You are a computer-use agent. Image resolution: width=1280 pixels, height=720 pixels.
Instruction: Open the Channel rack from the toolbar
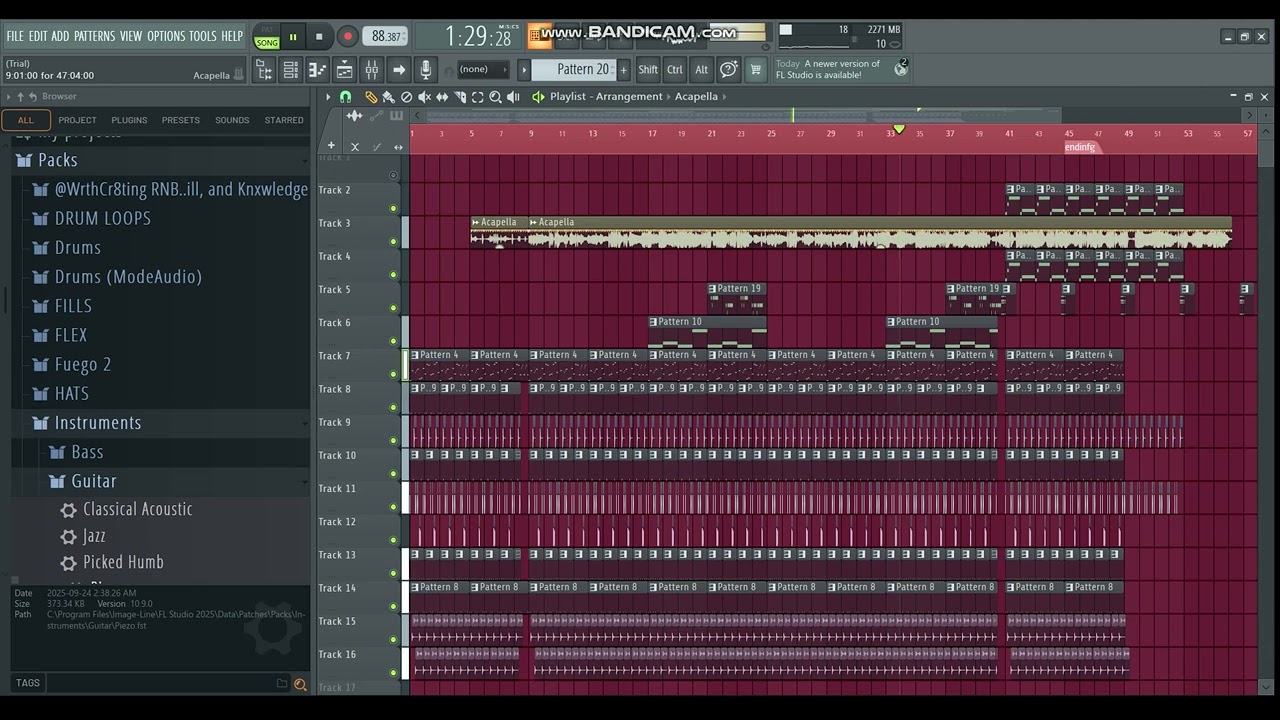pos(291,70)
